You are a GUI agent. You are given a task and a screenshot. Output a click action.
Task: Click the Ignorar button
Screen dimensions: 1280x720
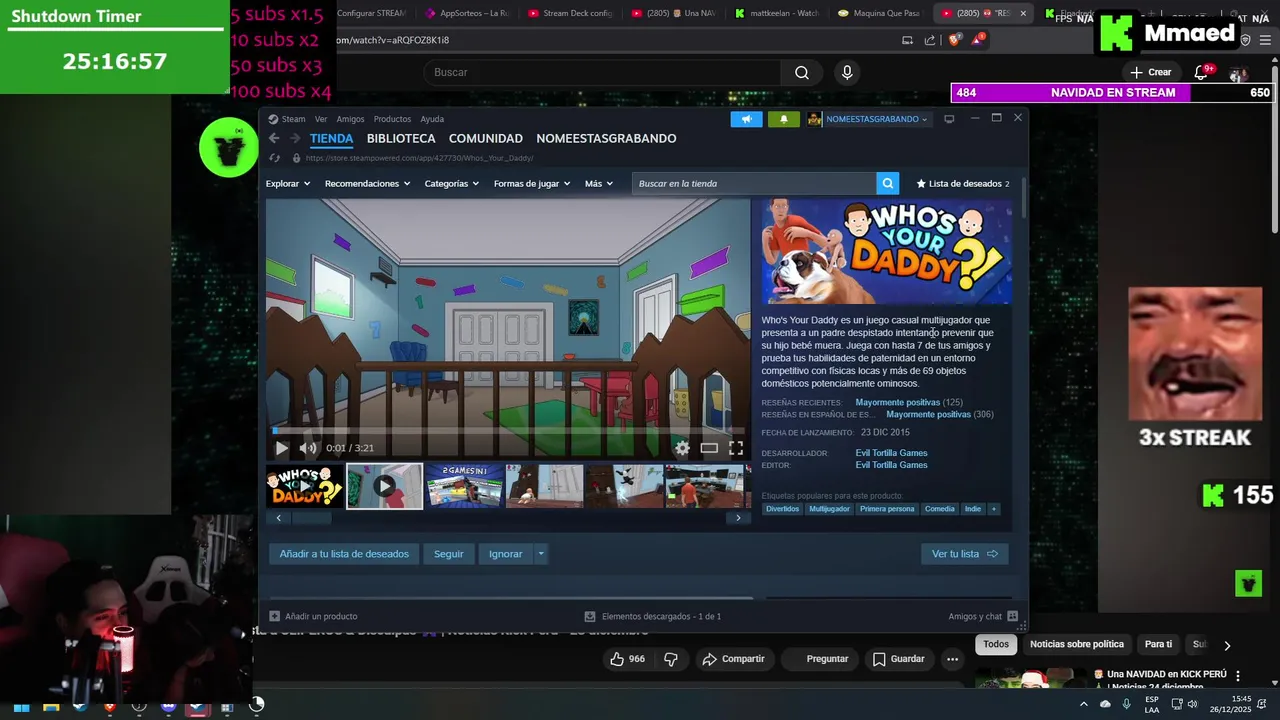[x=505, y=554]
